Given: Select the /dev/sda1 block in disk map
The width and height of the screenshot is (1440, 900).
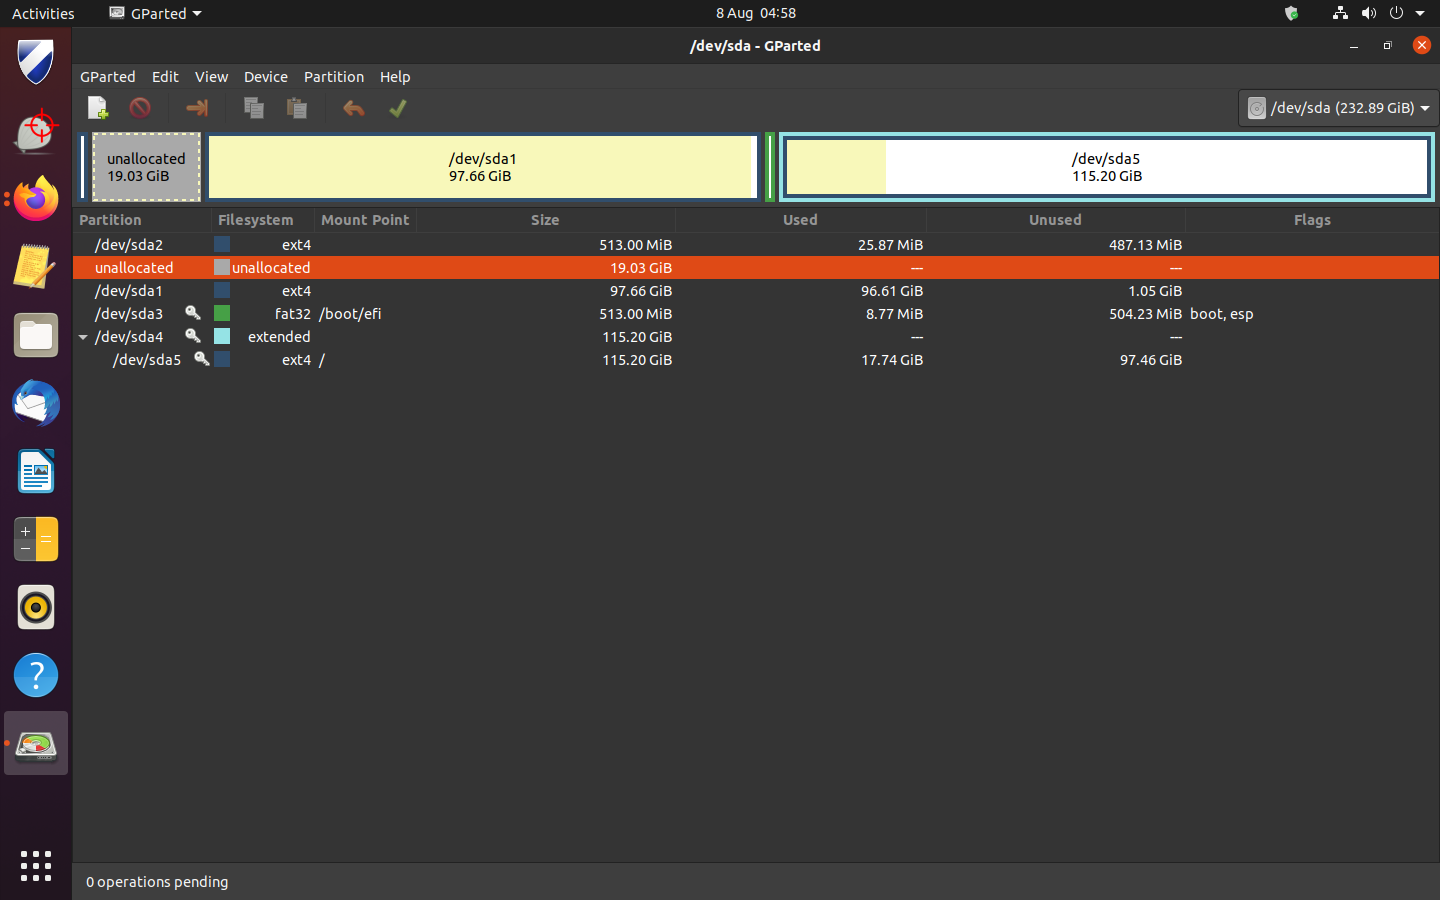Looking at the screenshot, I should pos(482,167).
